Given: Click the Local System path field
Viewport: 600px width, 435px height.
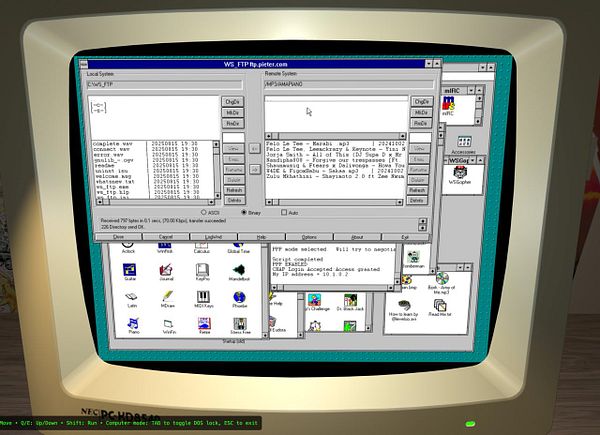Looking at the screenshot, I should pos(165,84).
